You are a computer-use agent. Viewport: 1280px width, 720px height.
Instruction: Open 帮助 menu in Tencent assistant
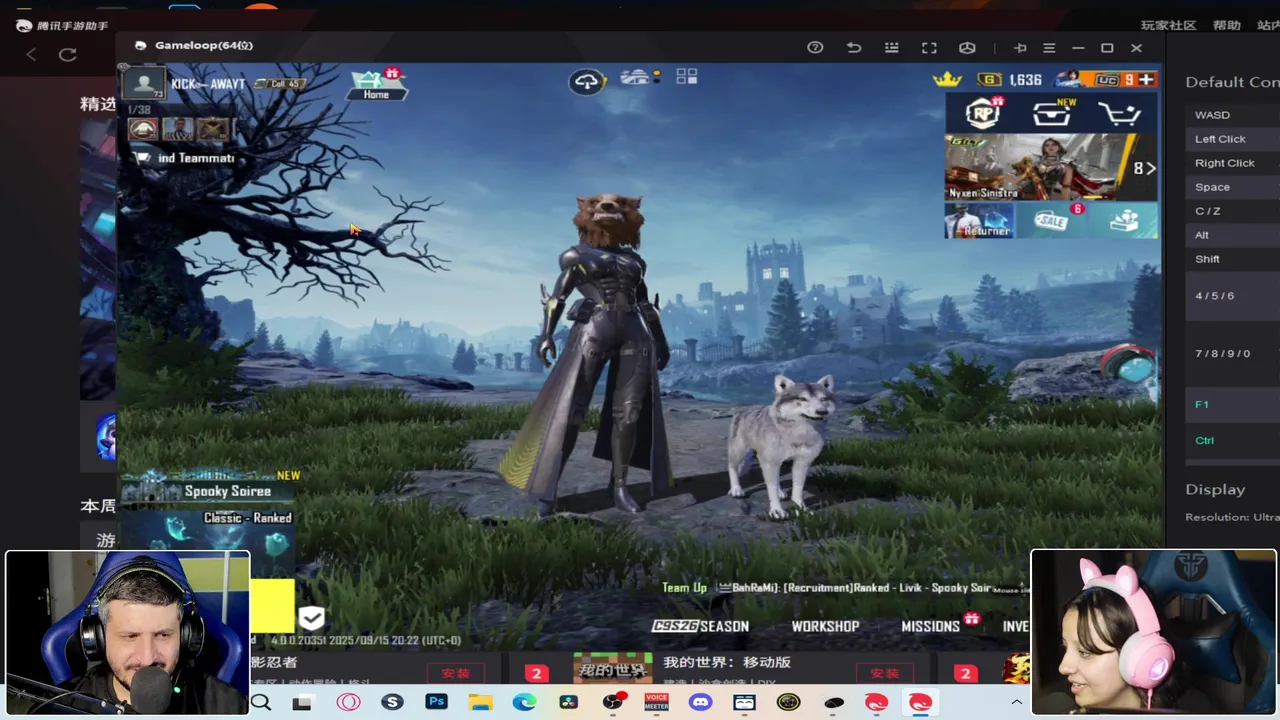pos(1227,25)
